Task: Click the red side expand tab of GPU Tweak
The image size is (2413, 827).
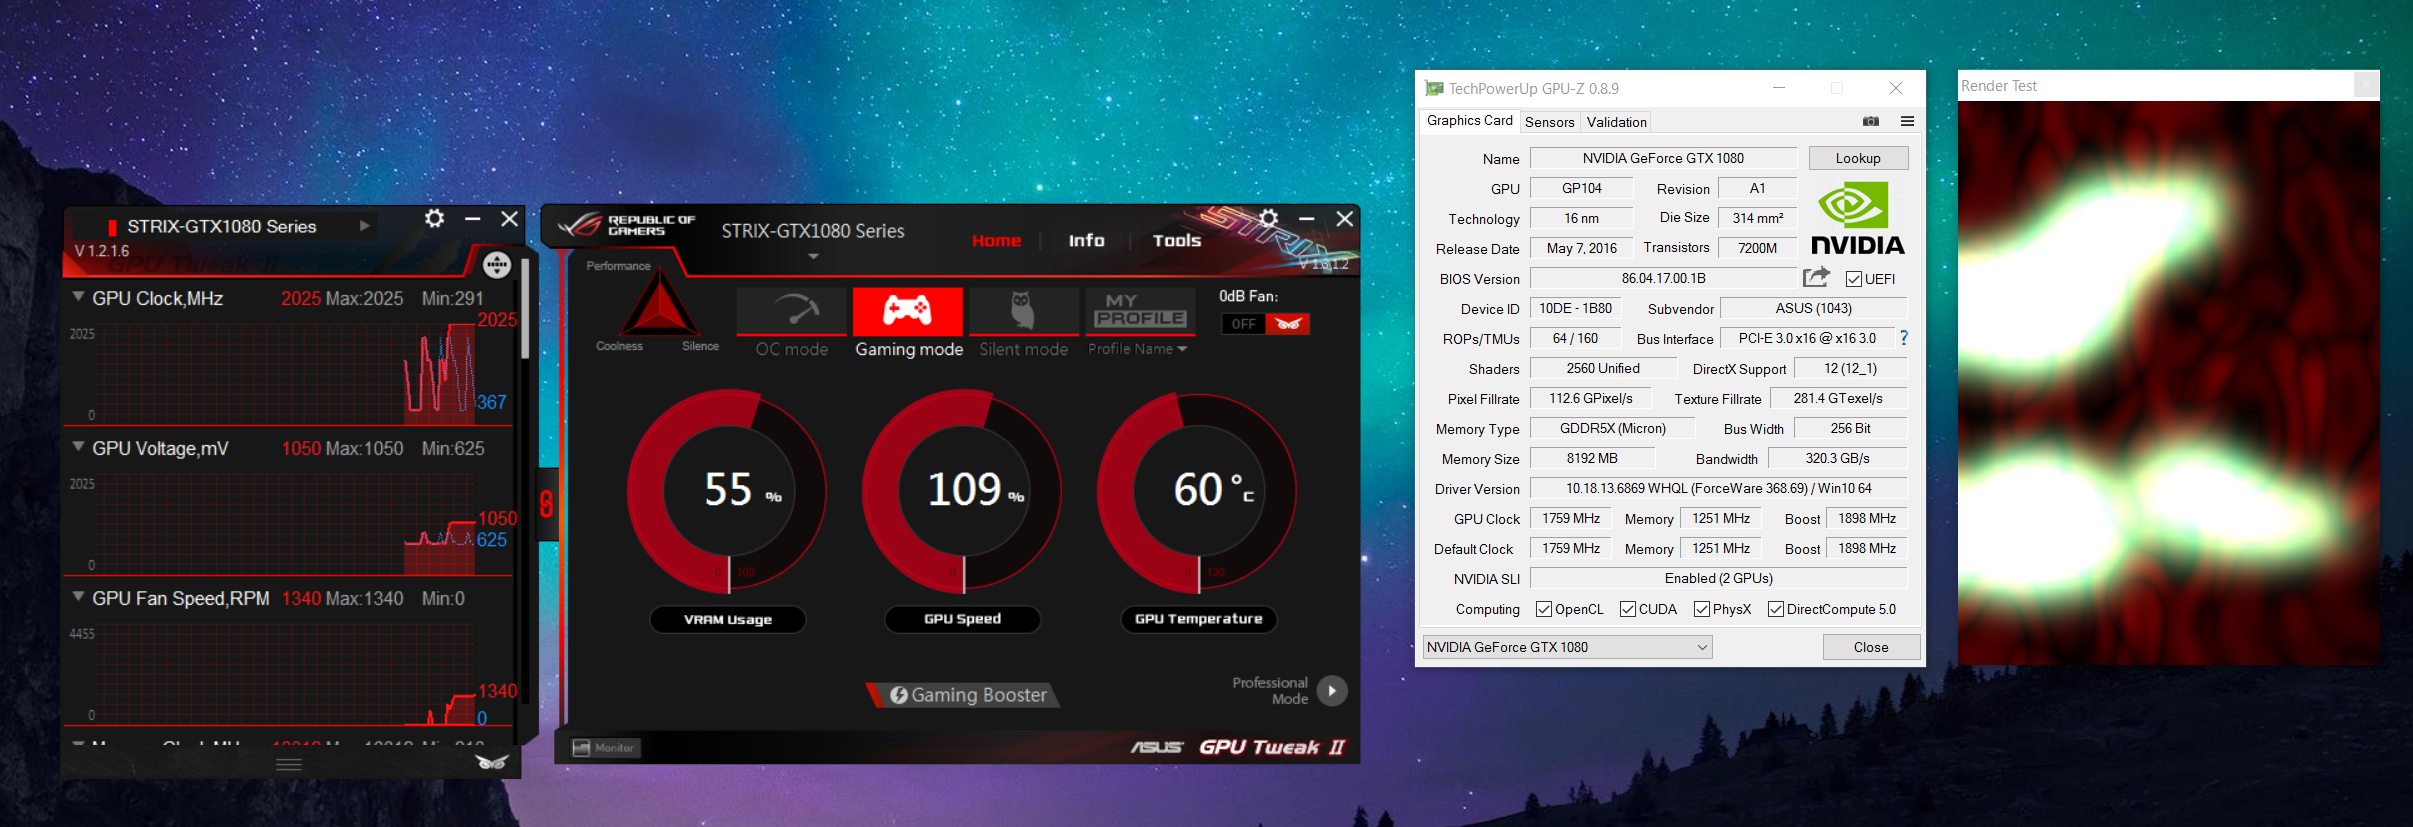Action: tap(547, 503)
